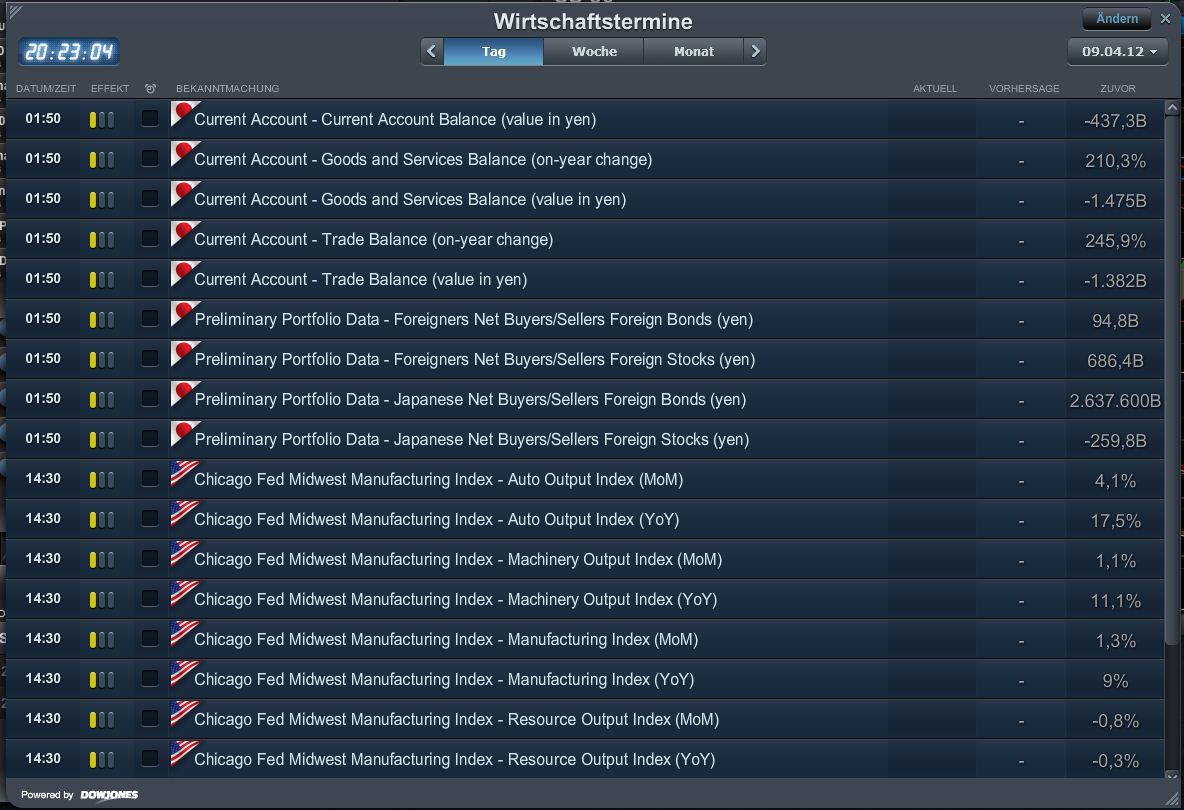Click the scrollbar up arrow

[x=1172, y=108]
